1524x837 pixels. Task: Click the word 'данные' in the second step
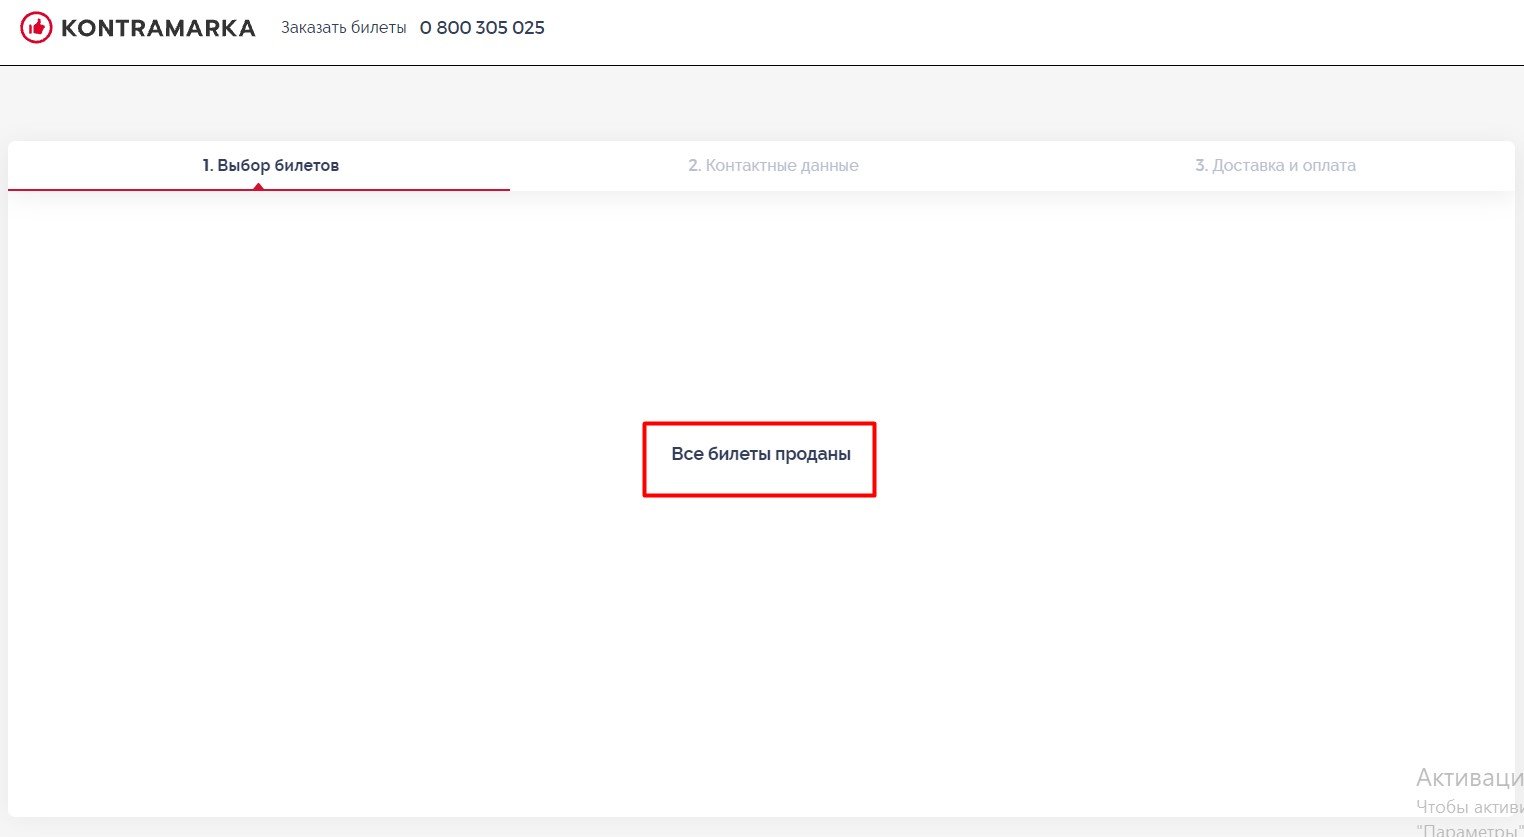tap(828, 165)
